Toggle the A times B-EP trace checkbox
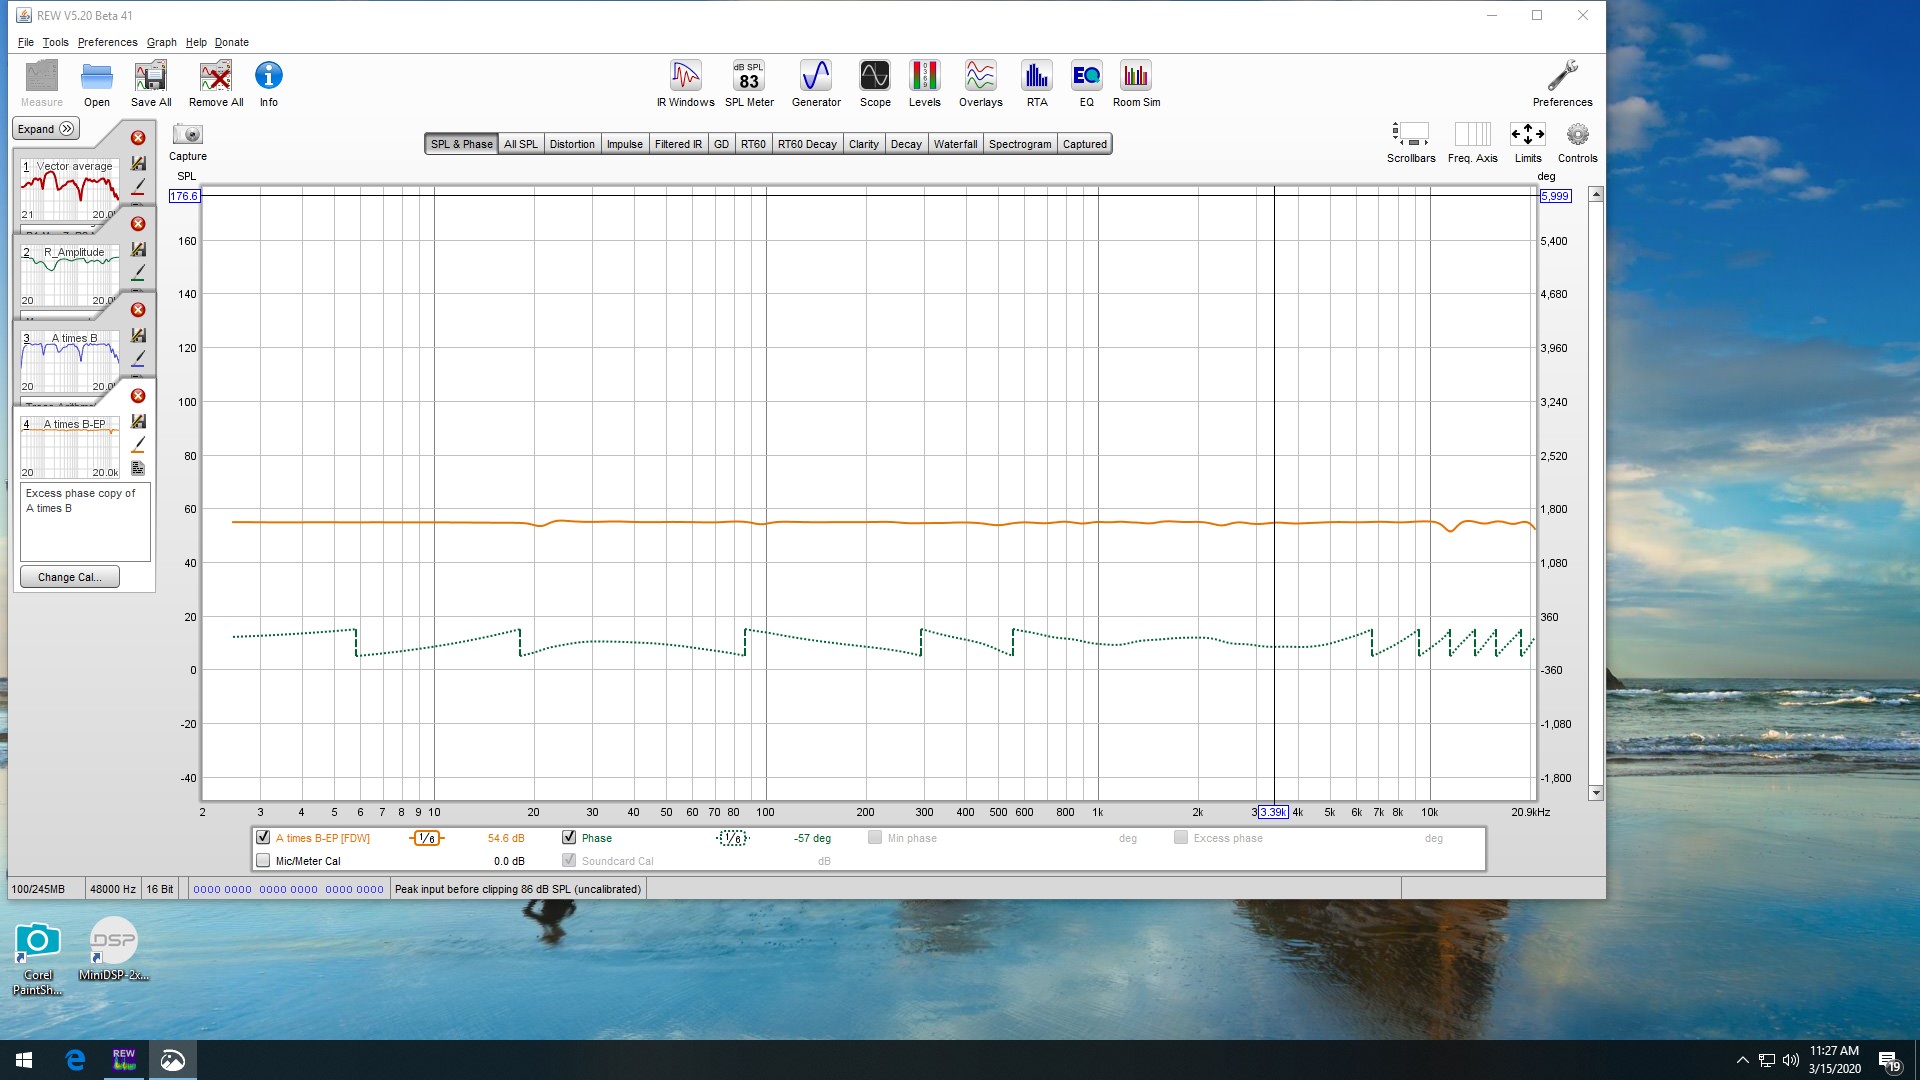Screen dimensions: 1920x1080 [263, 838]
